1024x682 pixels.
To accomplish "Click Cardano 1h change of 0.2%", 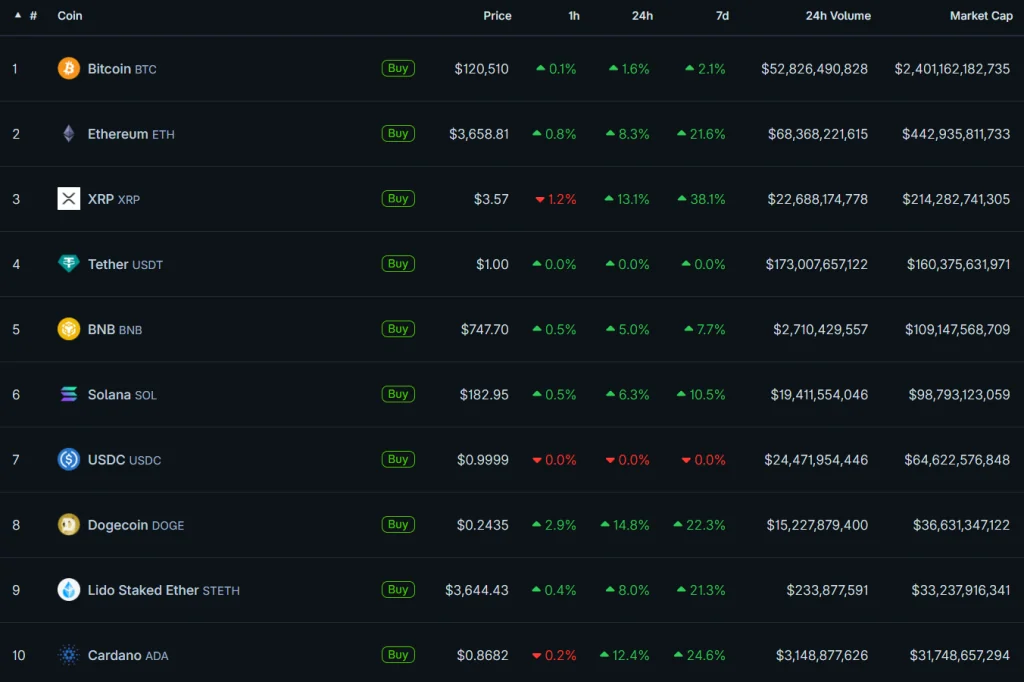I will coord(554,655).
